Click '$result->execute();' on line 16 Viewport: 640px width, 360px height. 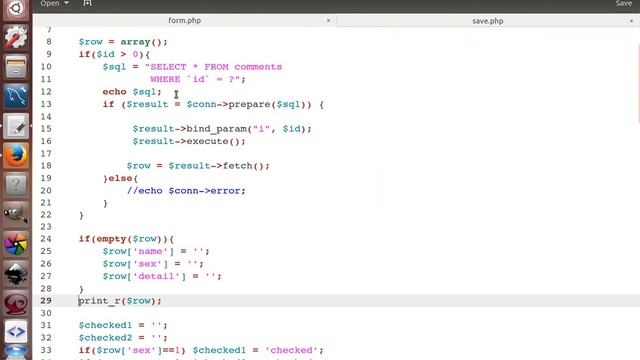pos(189,141)
